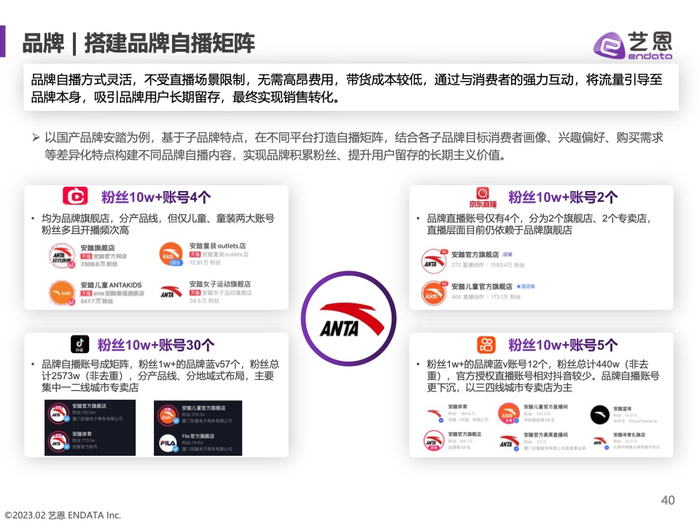Click the 安踏儿童 ANTAKIDS account name

[111, 285]
